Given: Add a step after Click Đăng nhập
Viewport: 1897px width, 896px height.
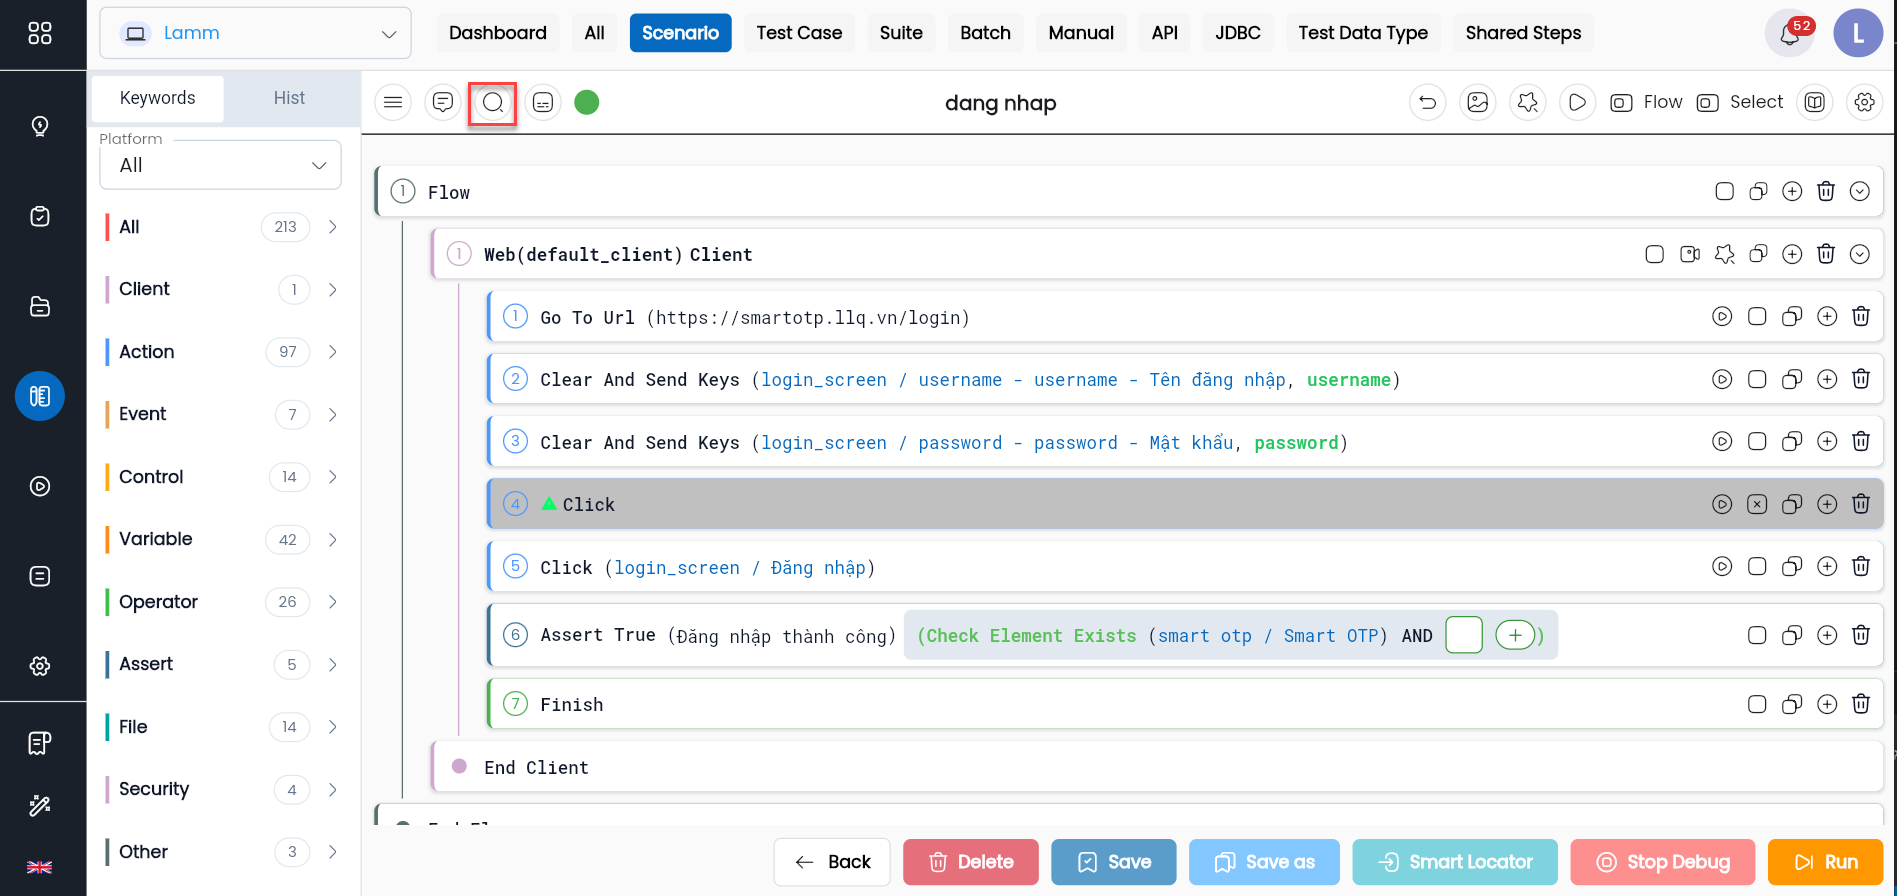Looking at the screenshot, I should [x=1827, y=566].
